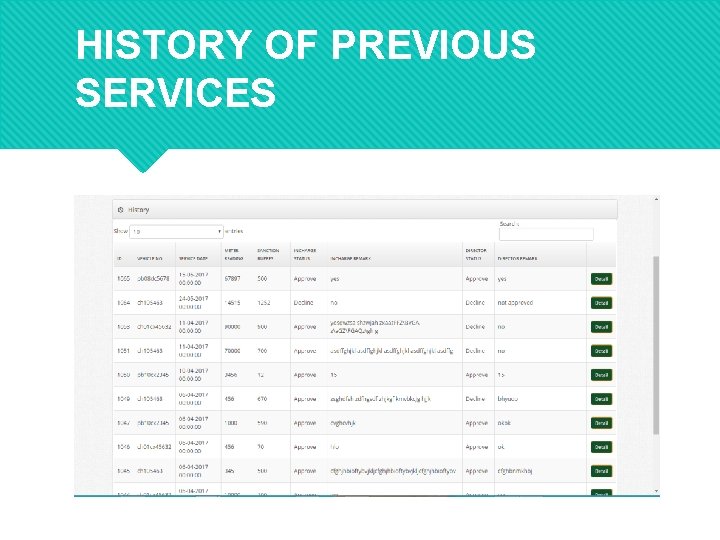Viewport: 720px width, 540px height.
Task: Click the History panel clock icon
Action: coord(120,209)
